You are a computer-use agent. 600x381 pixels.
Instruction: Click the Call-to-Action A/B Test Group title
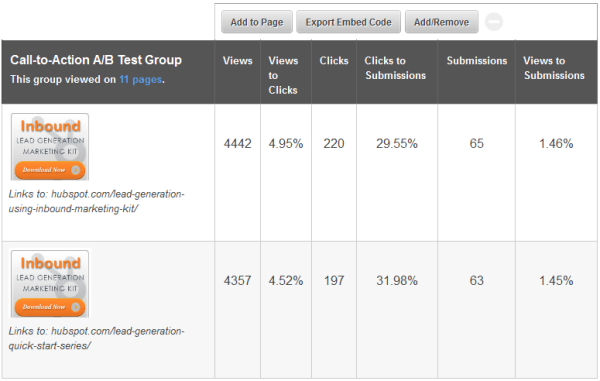pos(96,60)
